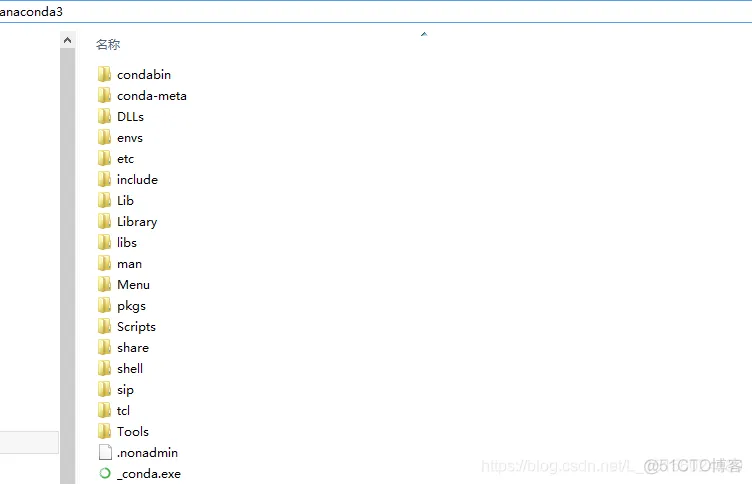This screenshot has height=484, width=752.
Task: Click the conda-meta folder icon
Action: point(104,95)
